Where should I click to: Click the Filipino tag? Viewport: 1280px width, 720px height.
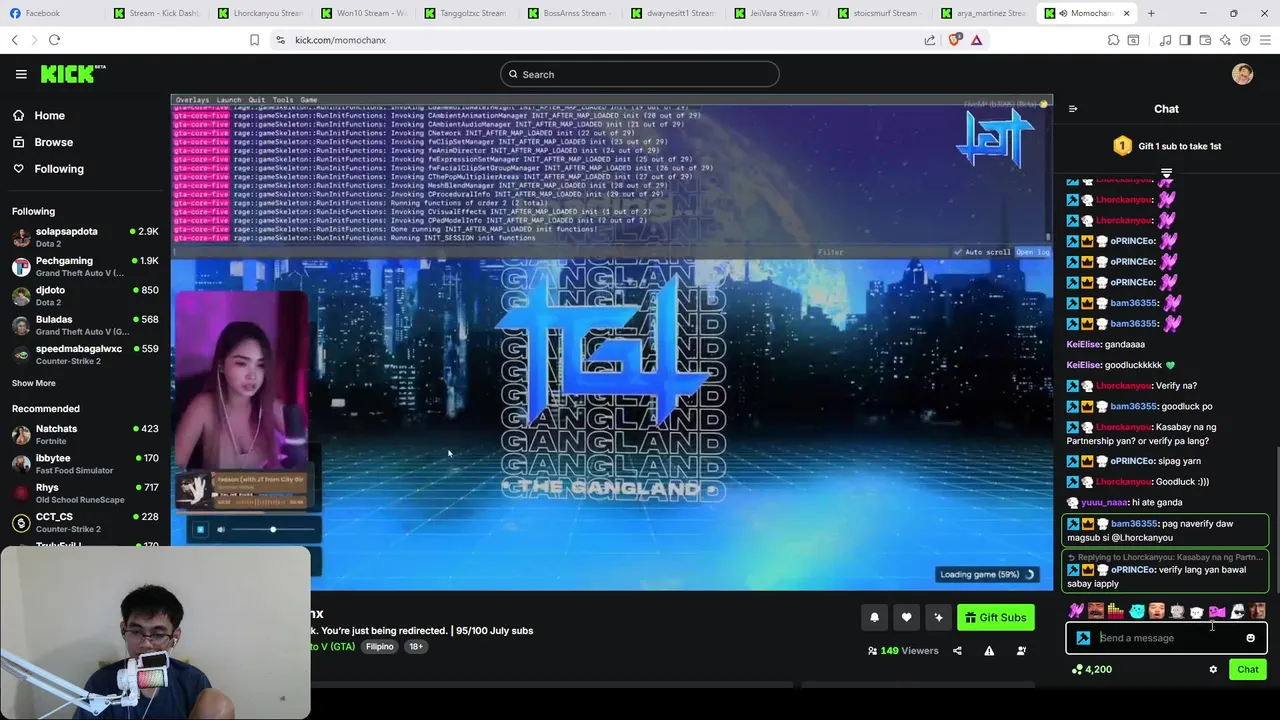point(380,647)
